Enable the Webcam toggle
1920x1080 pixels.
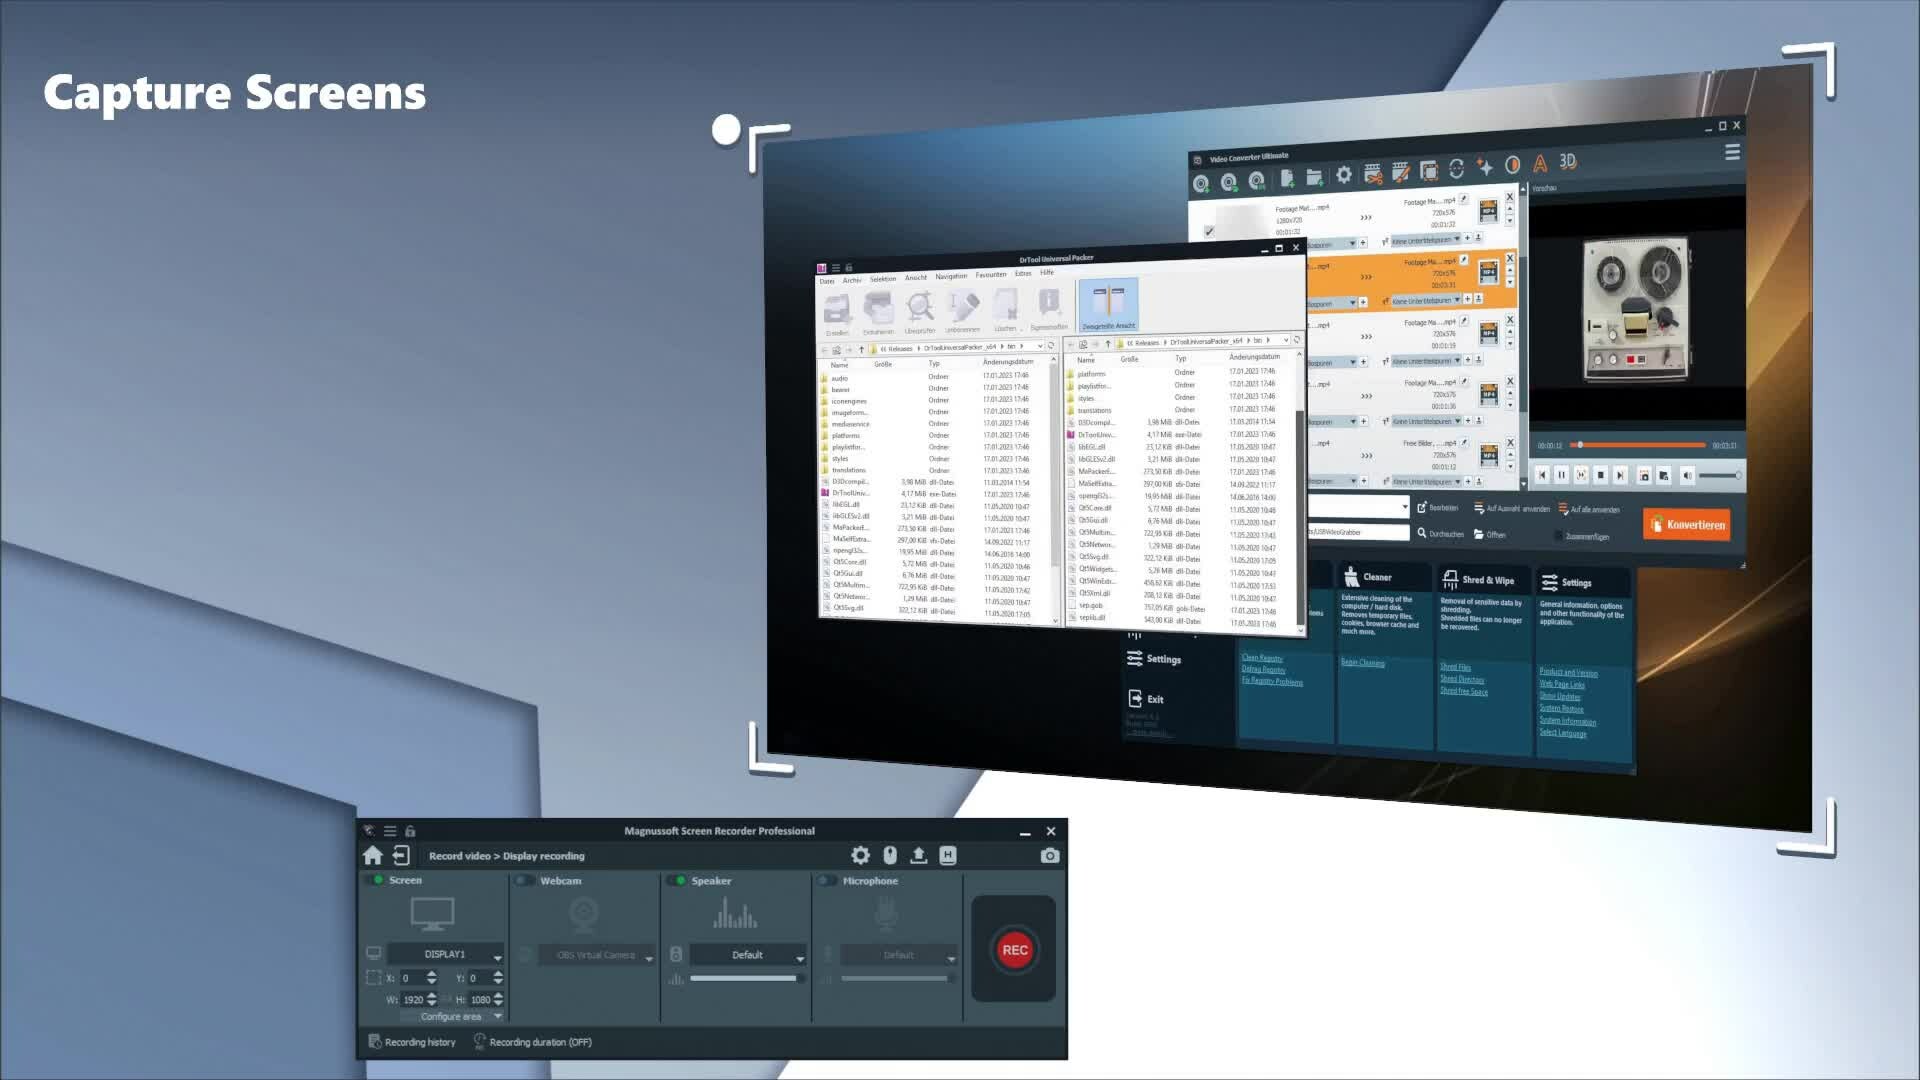click(524, 881)
